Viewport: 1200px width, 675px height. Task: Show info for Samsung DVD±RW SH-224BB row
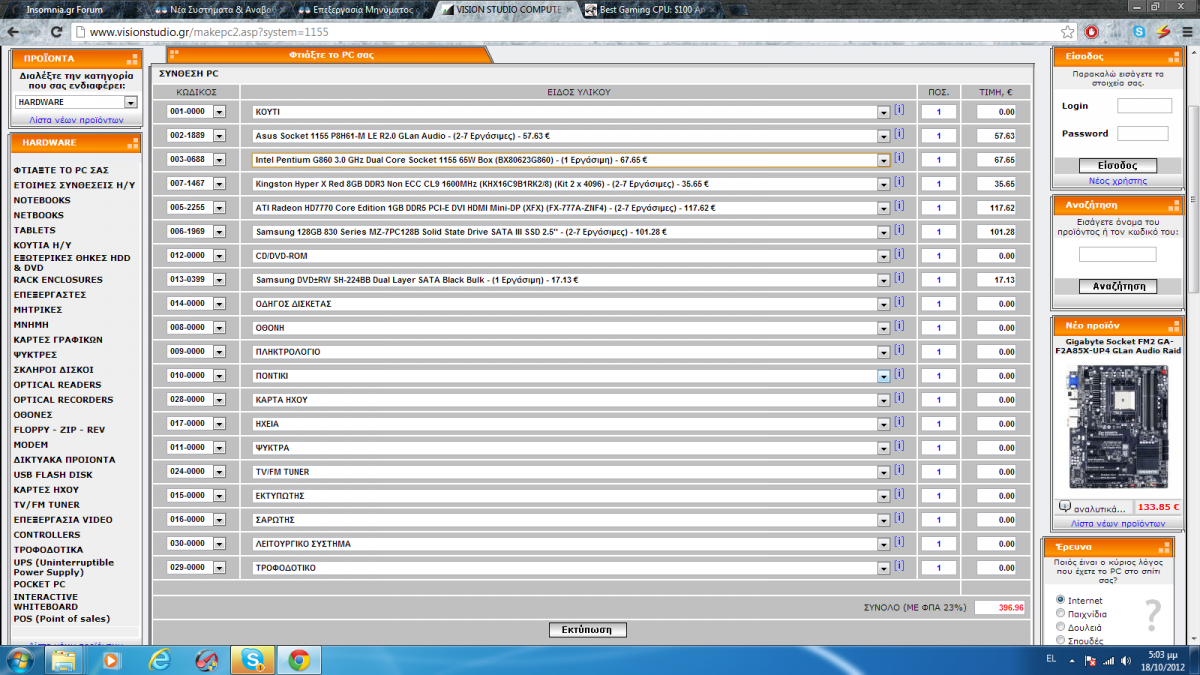click(x=899, y=279)
